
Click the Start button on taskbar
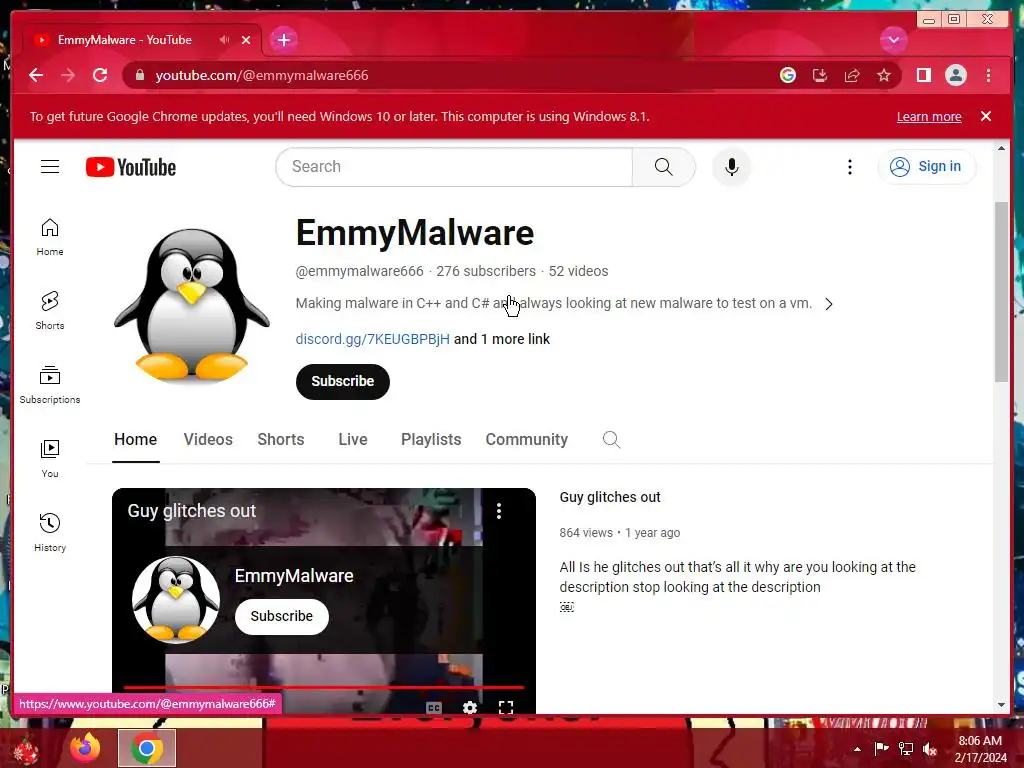(x=25, y=749)
